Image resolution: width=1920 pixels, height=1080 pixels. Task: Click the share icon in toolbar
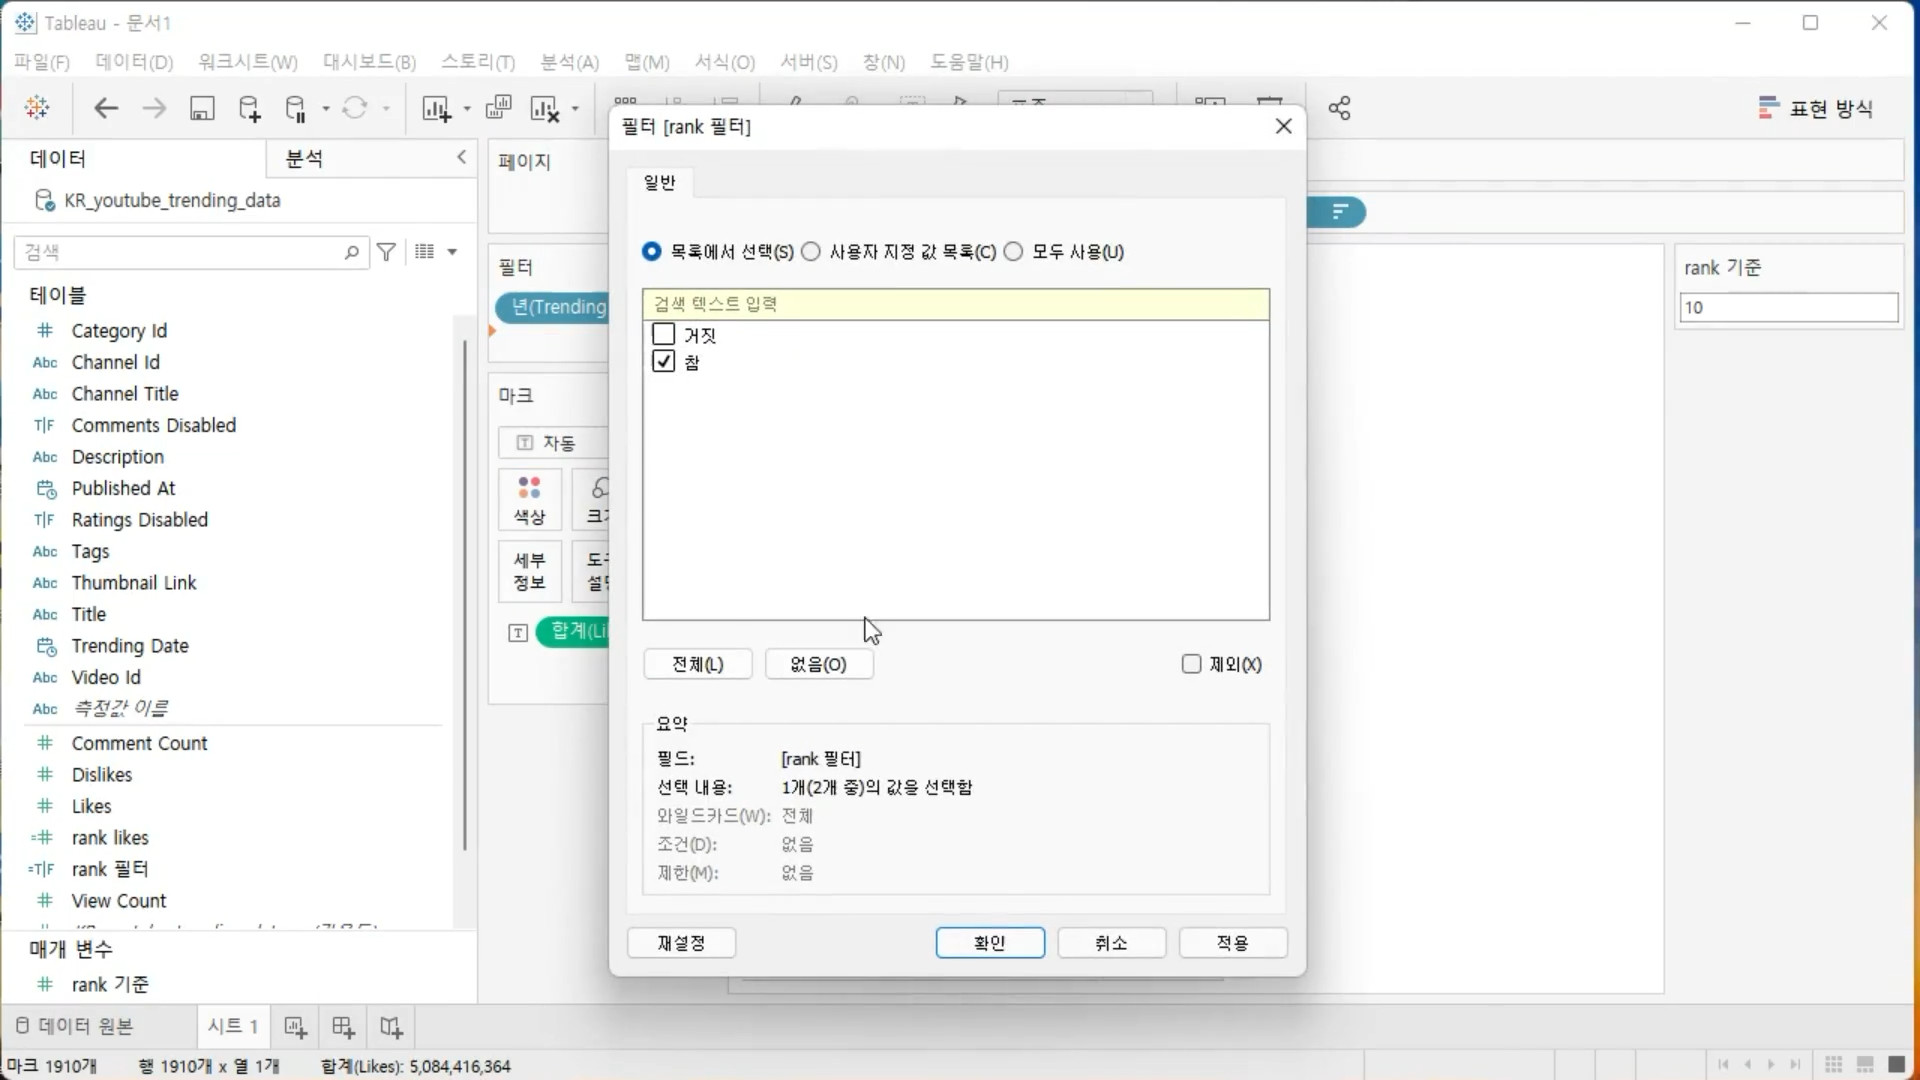1340,108
